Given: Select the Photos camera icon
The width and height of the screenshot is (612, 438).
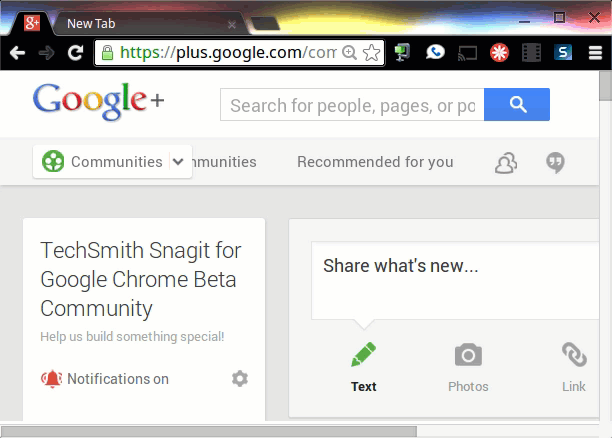Looking at the screenshot, I should click(468, 355).
